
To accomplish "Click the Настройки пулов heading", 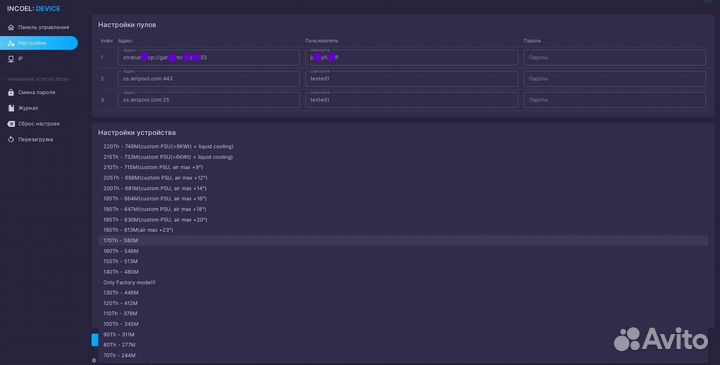I will click(x=127, y=25).
